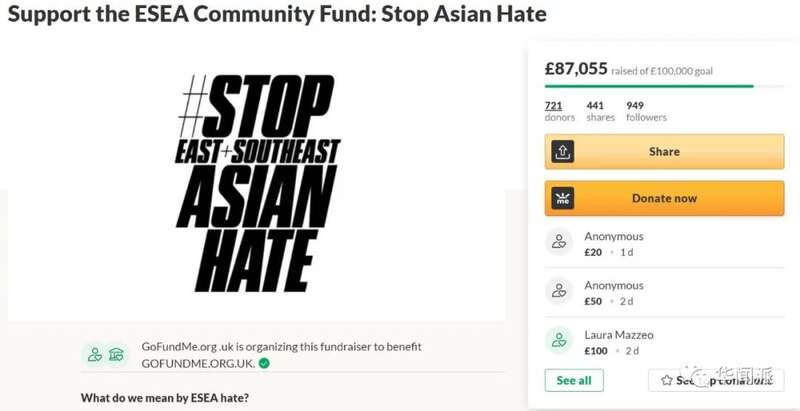Click the charity building icon
This screenshot has height=411, width=800.
(x=116, y=354)
